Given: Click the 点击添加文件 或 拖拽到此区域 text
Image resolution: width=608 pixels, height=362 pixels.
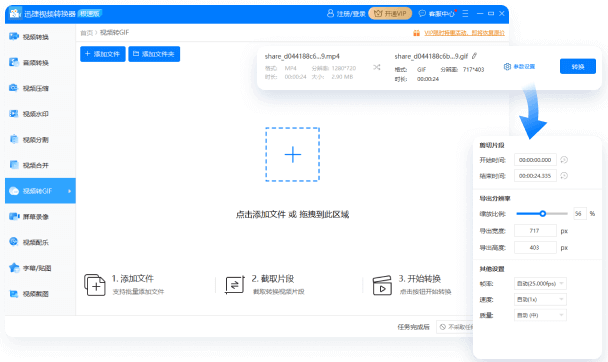Looking at the screenshot, I should (x=292, y=214).
